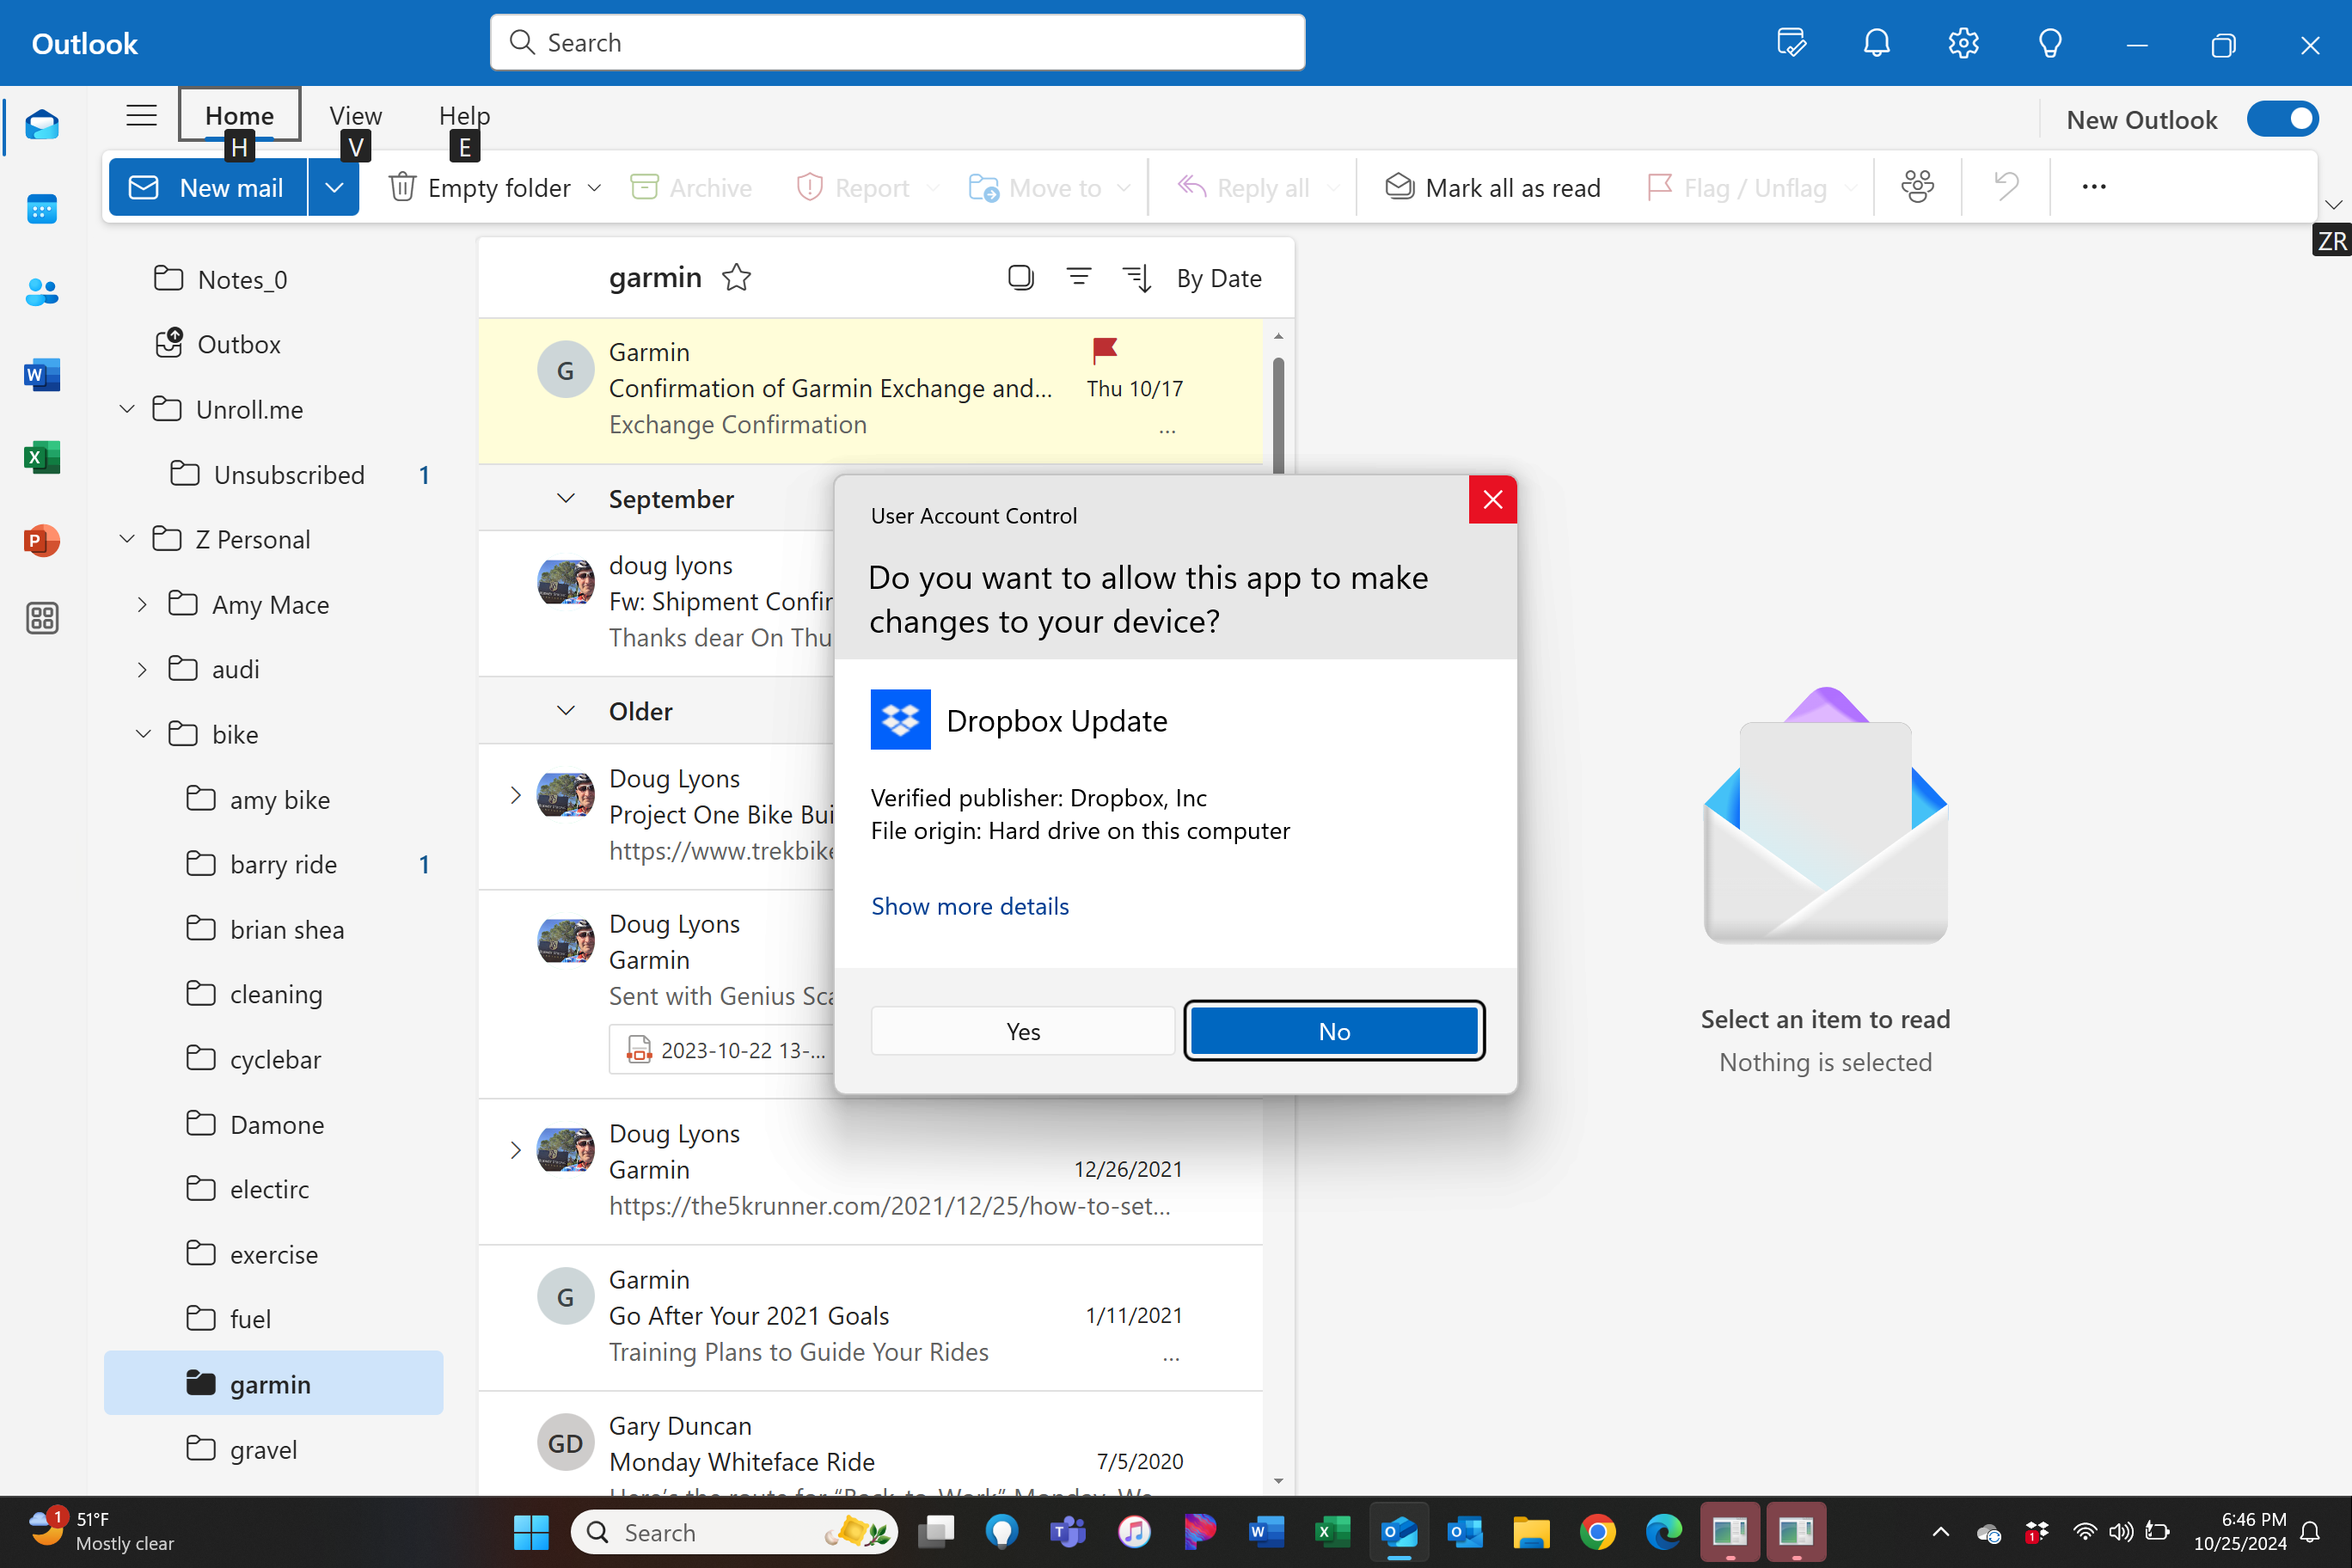This screenshot has width=2352, height=1568.
Task: Click the message list scrollbar
Action: [1278, 415]
